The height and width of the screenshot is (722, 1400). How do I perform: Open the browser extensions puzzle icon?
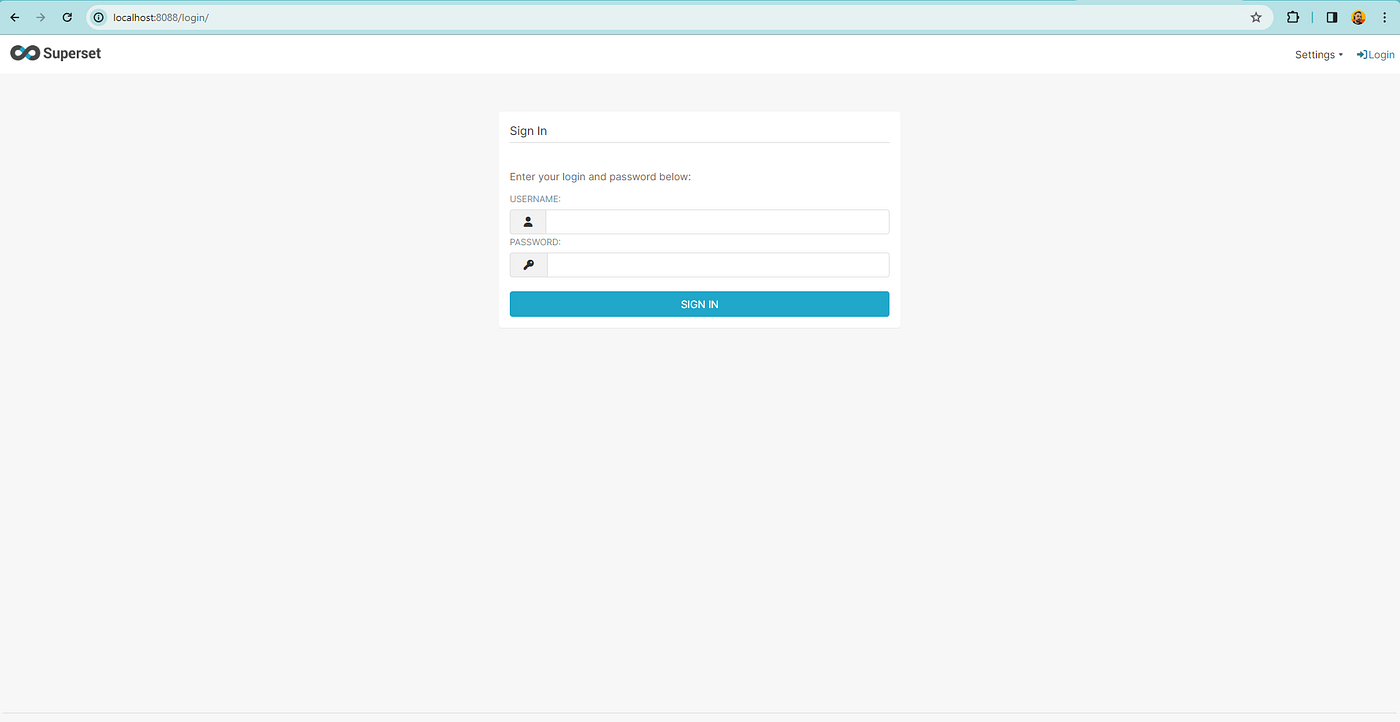click(1293, 17)
